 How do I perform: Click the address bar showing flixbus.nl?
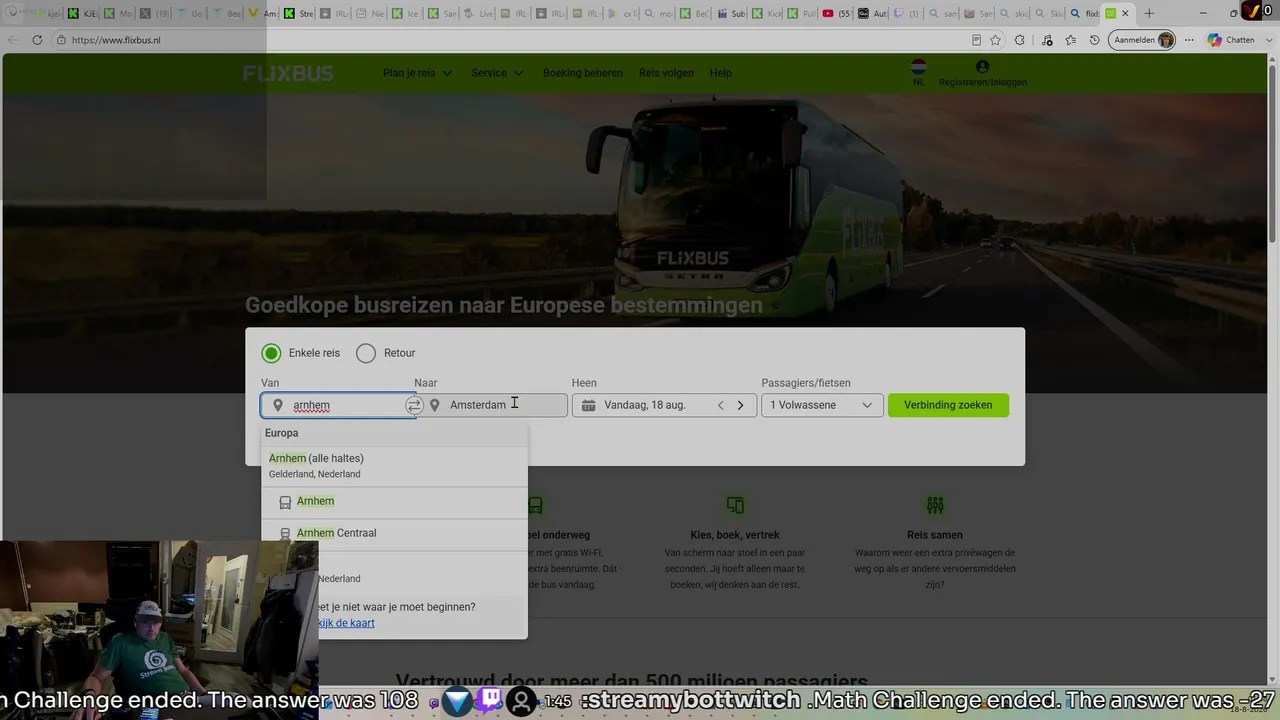coord(510,40)
